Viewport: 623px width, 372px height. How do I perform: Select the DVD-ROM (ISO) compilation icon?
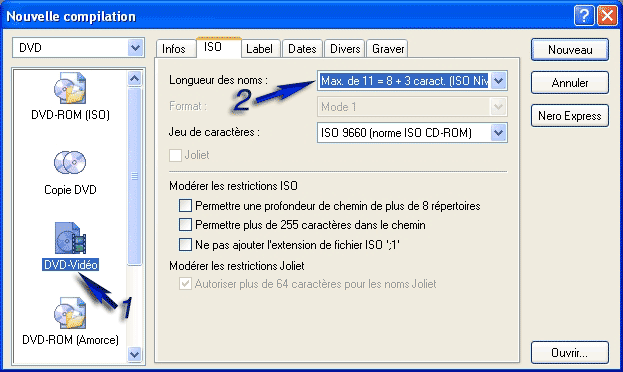coord(70,88)
